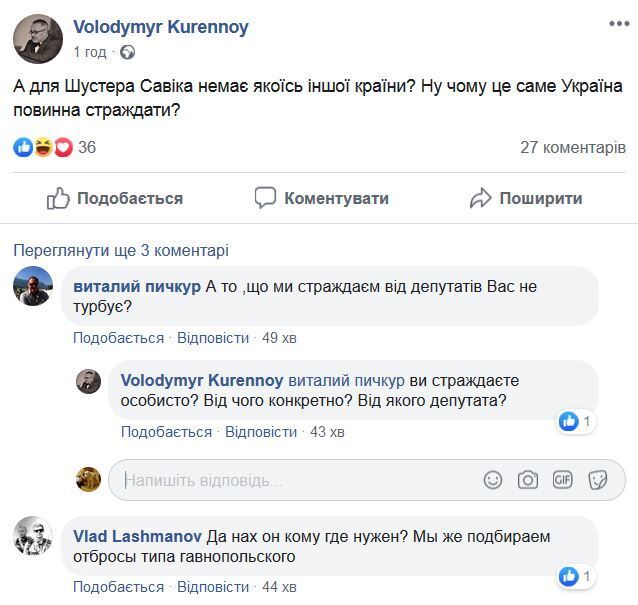Open Volodymyr Kurennoy's profile from post header
The height and width of the screenshot is (605, 638).
pyautogui.click(x=161, y=27)
